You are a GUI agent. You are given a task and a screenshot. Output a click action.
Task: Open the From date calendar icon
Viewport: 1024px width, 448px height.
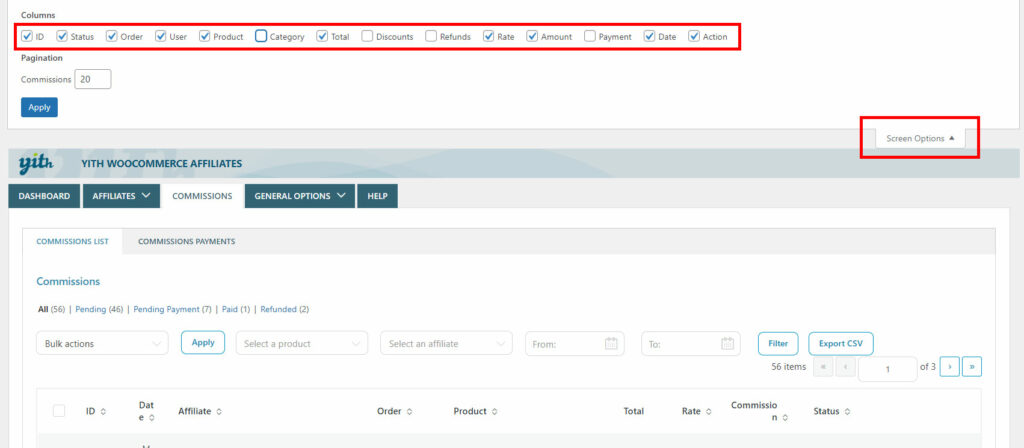(611, 344)
